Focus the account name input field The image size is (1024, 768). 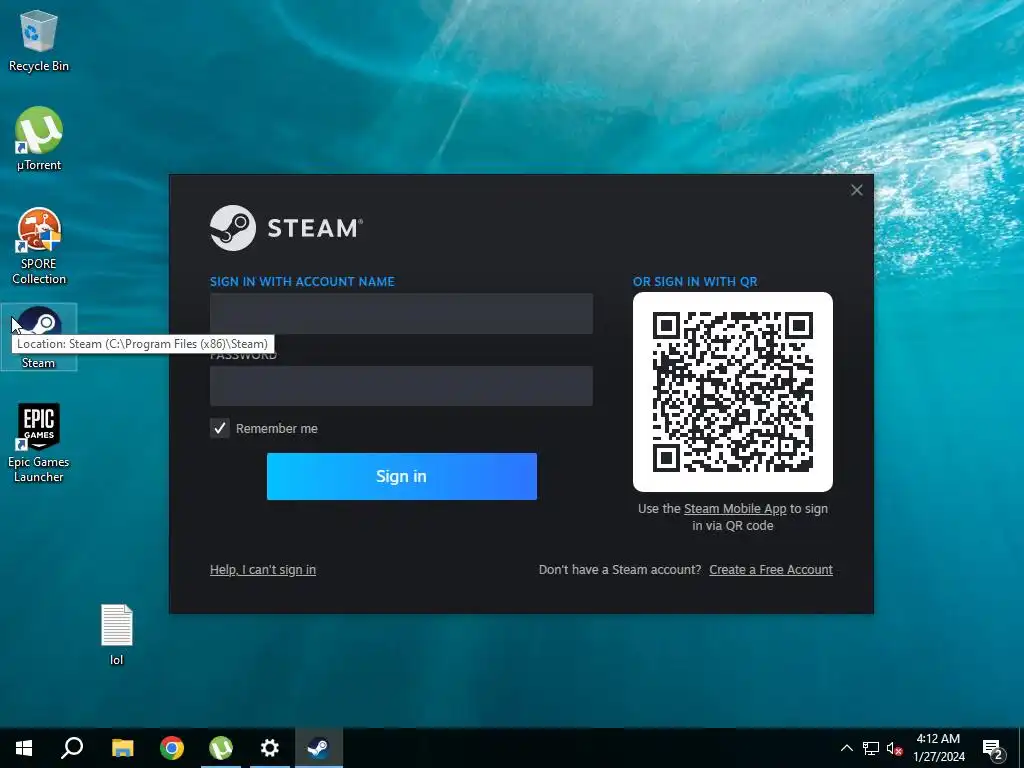pos(401,313)
